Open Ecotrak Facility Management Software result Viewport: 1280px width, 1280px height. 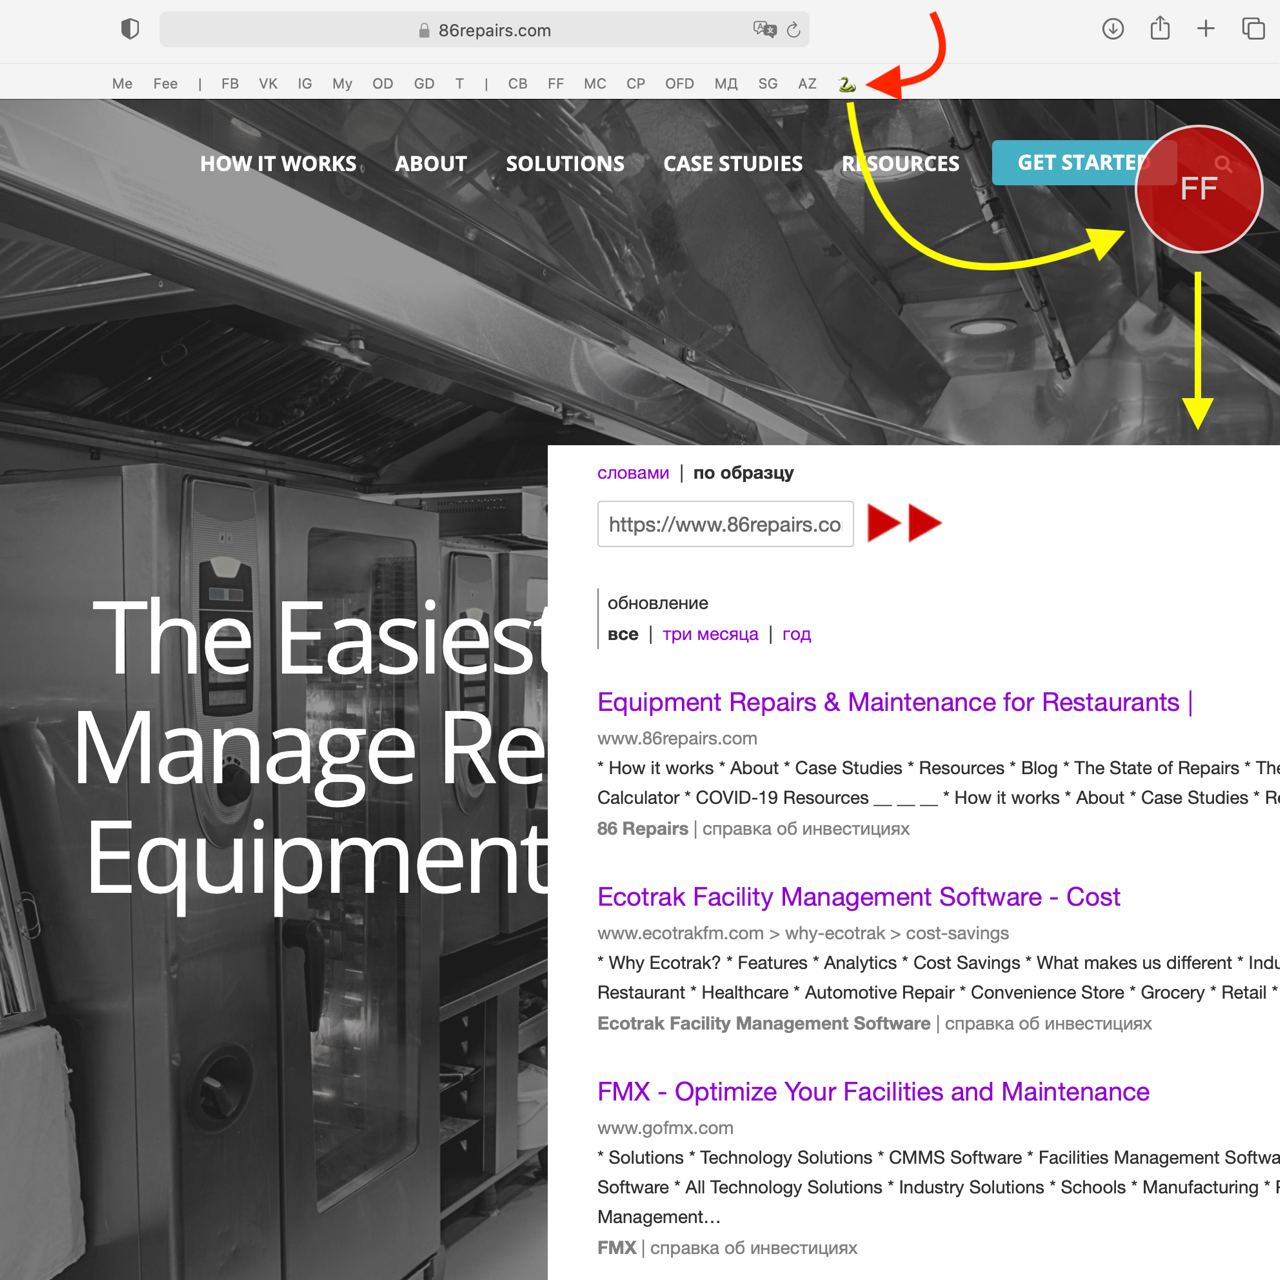pos(858,897)
